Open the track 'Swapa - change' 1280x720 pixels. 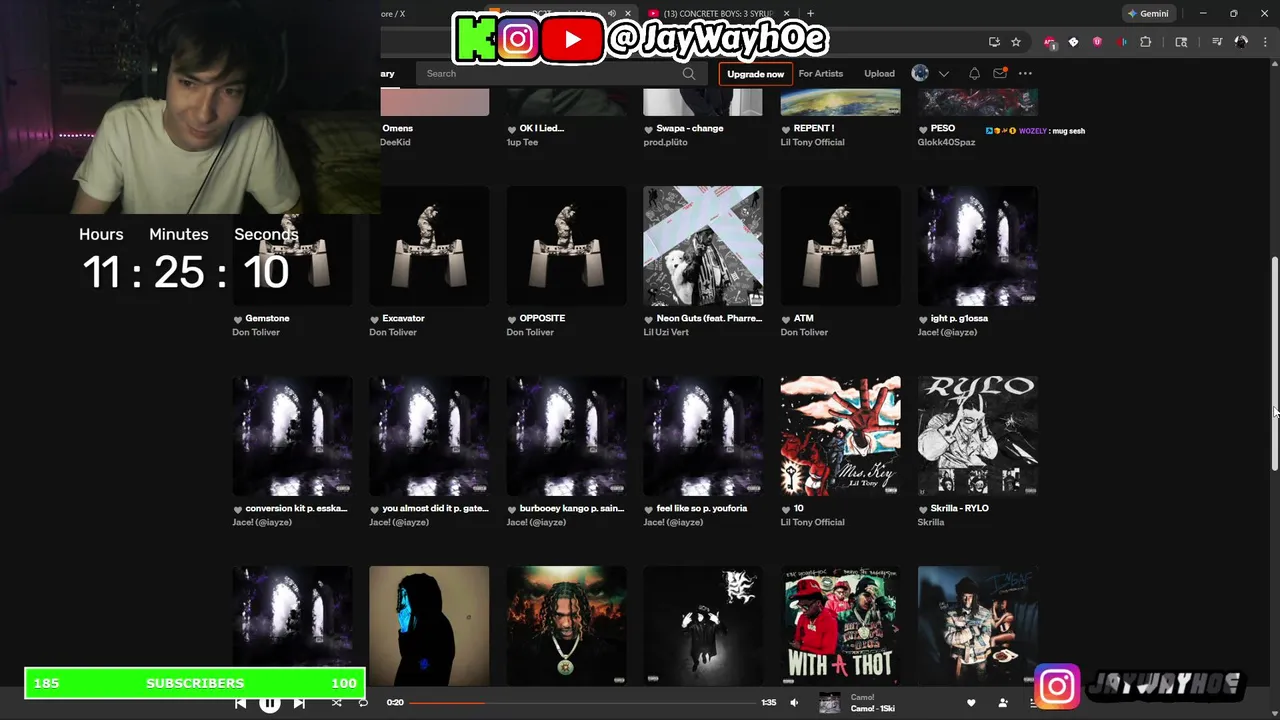[689, 128]
